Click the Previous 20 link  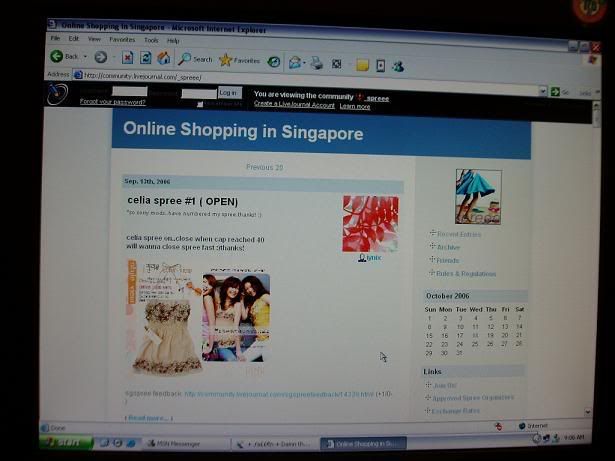coord(264,167)
